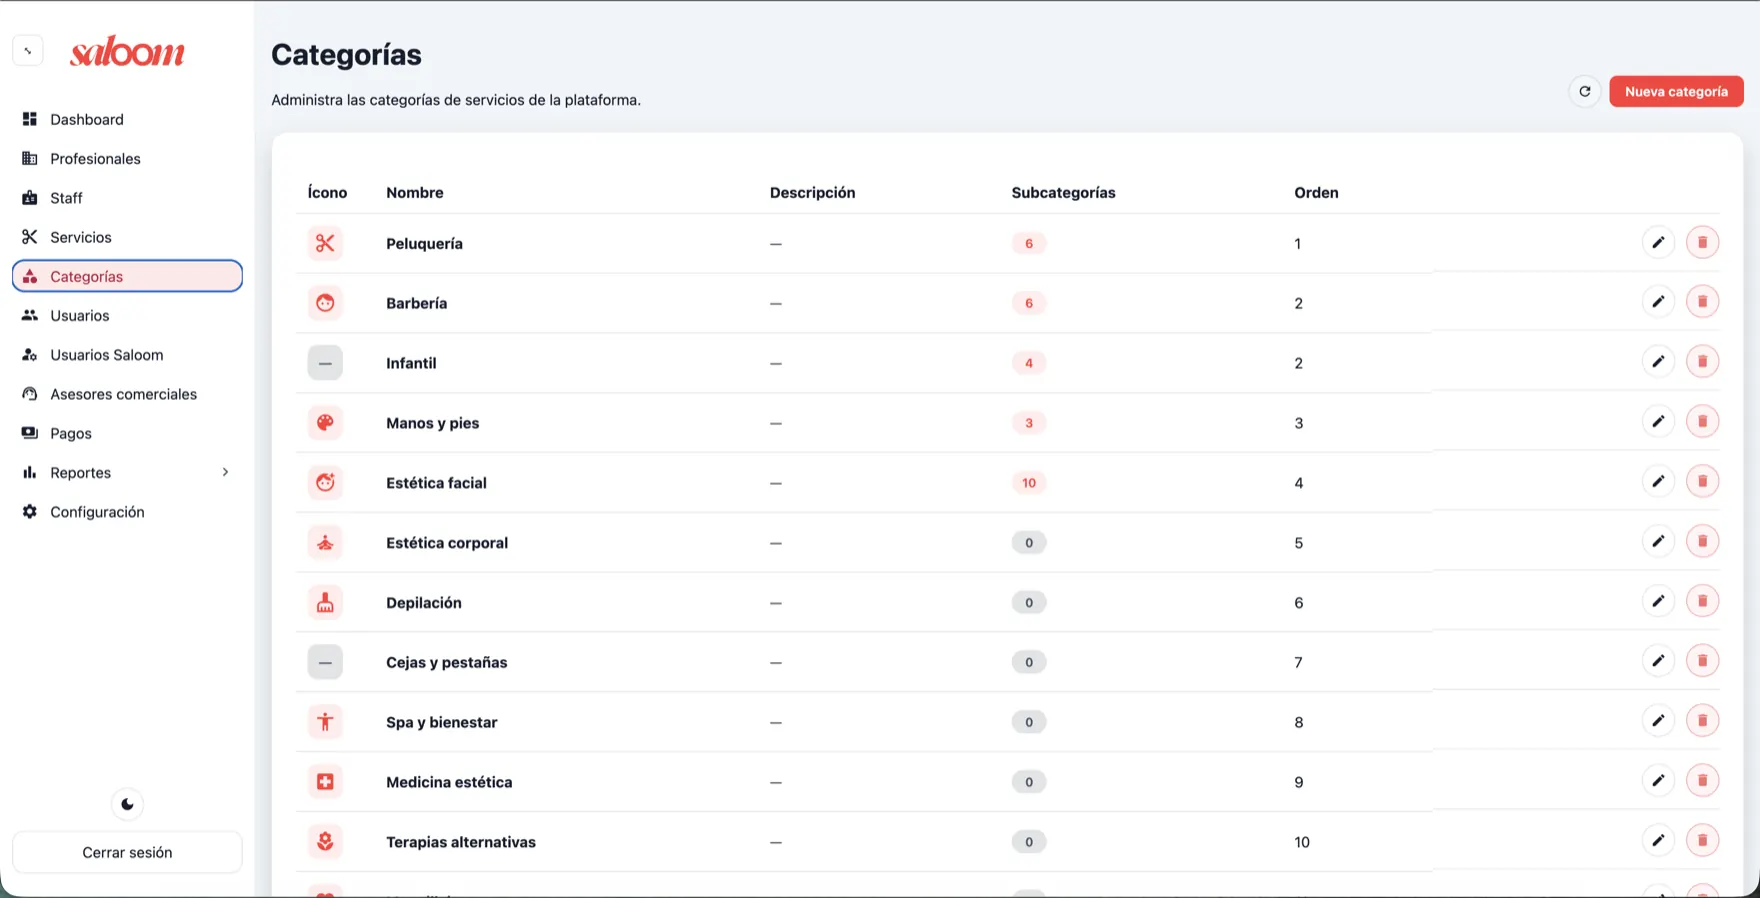Go to Usuarios Saloom
This screenshot has width=1760, height=898.
(x=127, y=355)
